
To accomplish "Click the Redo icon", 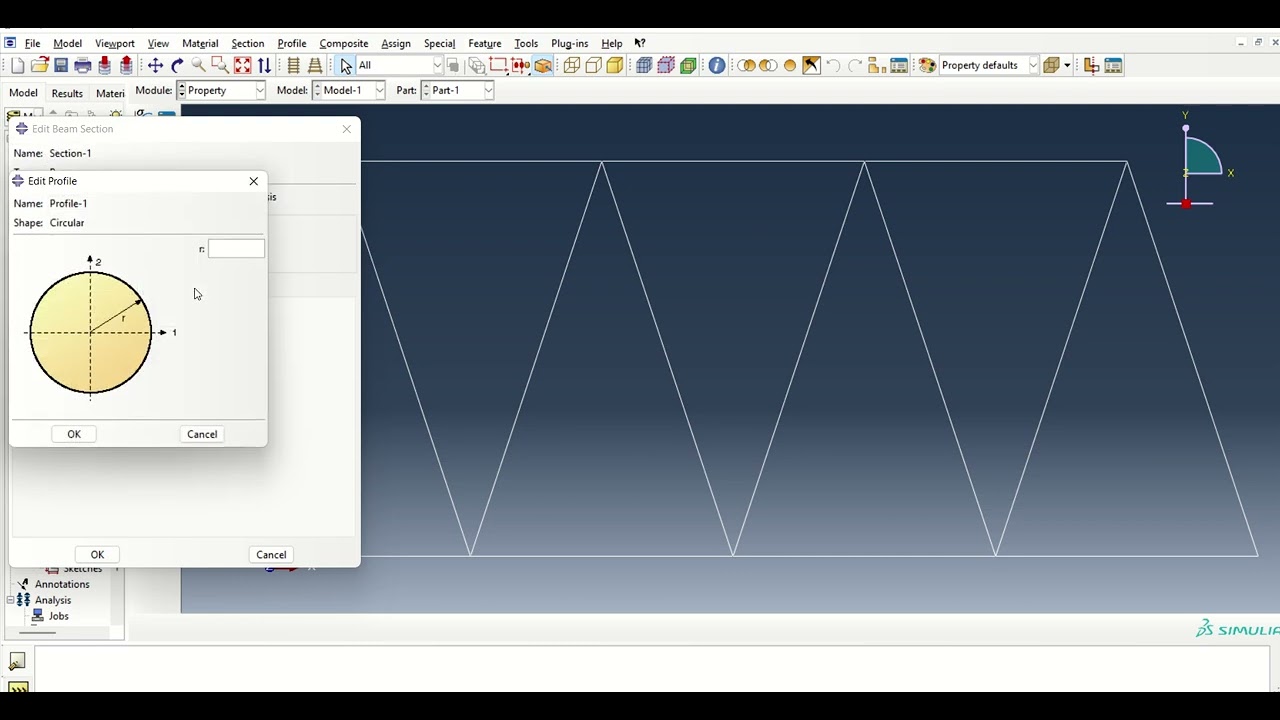I will click(x=855, y=66).
